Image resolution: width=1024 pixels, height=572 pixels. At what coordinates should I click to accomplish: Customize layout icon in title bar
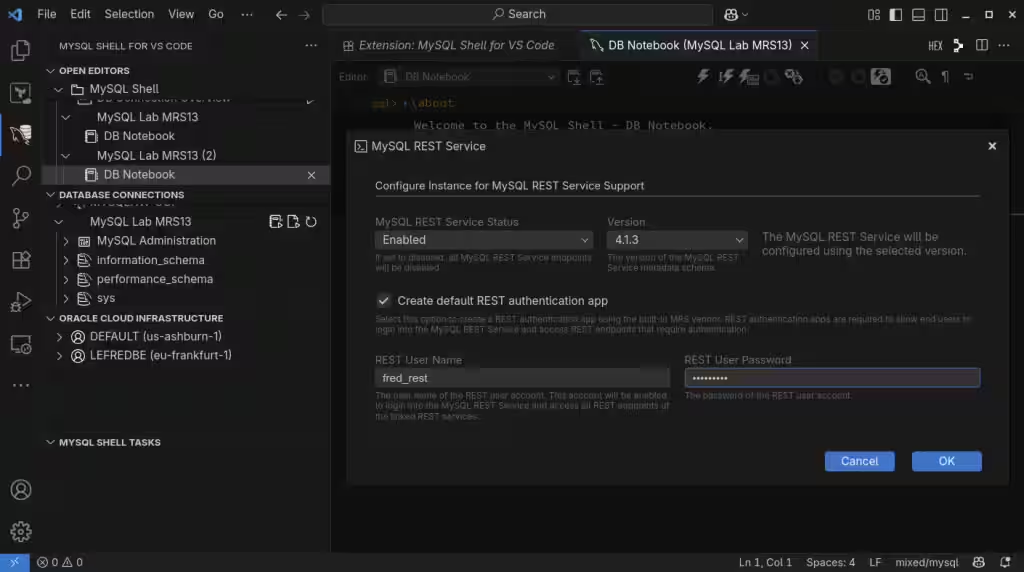[x=874, y=14]
